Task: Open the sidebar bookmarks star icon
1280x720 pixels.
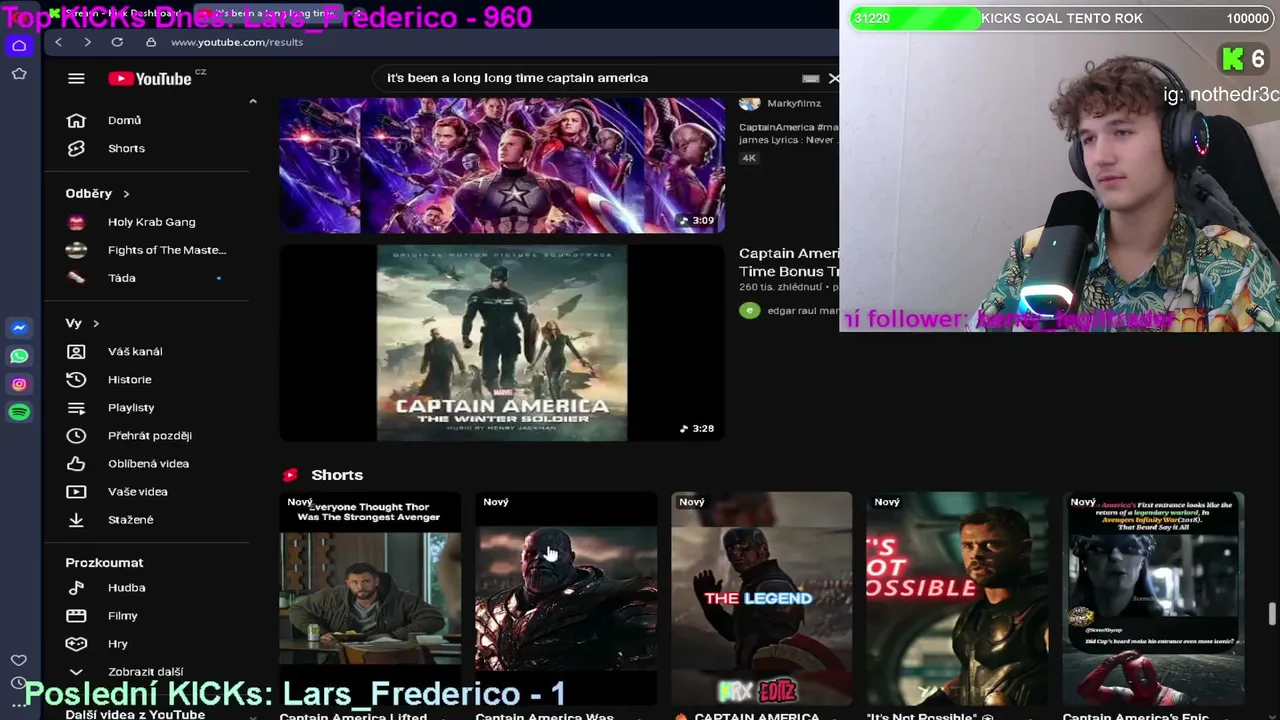Action: point(19,74)
